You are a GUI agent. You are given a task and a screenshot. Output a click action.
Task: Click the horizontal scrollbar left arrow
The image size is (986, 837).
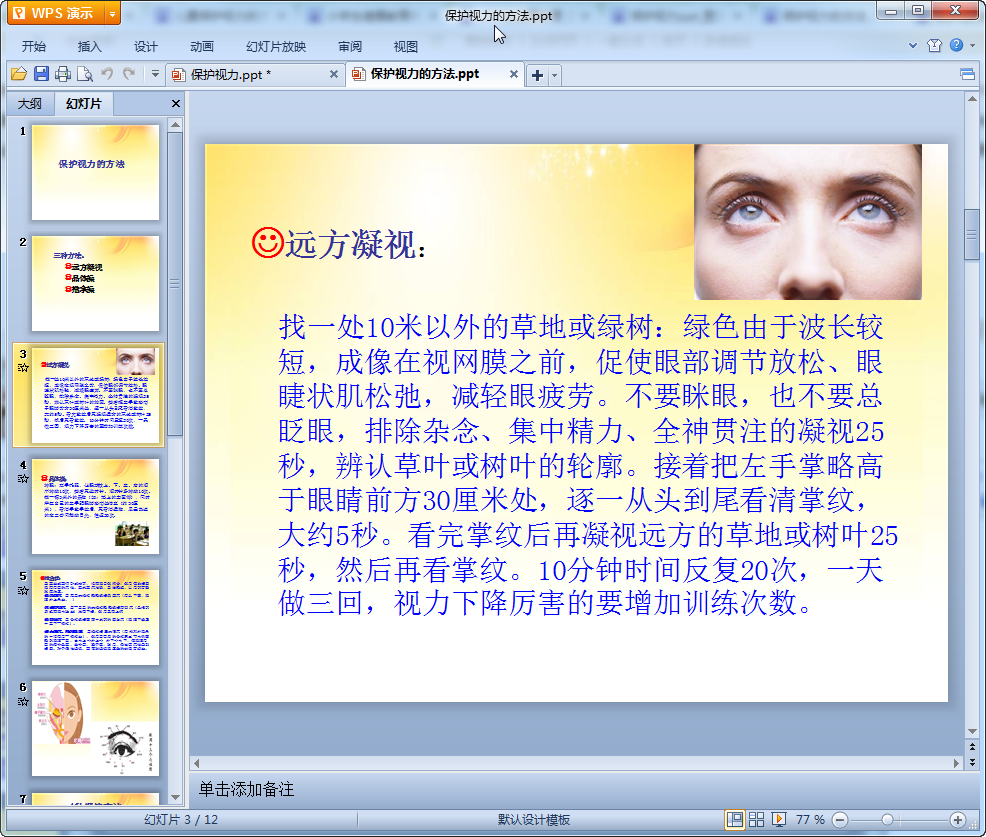pos(197,763)
